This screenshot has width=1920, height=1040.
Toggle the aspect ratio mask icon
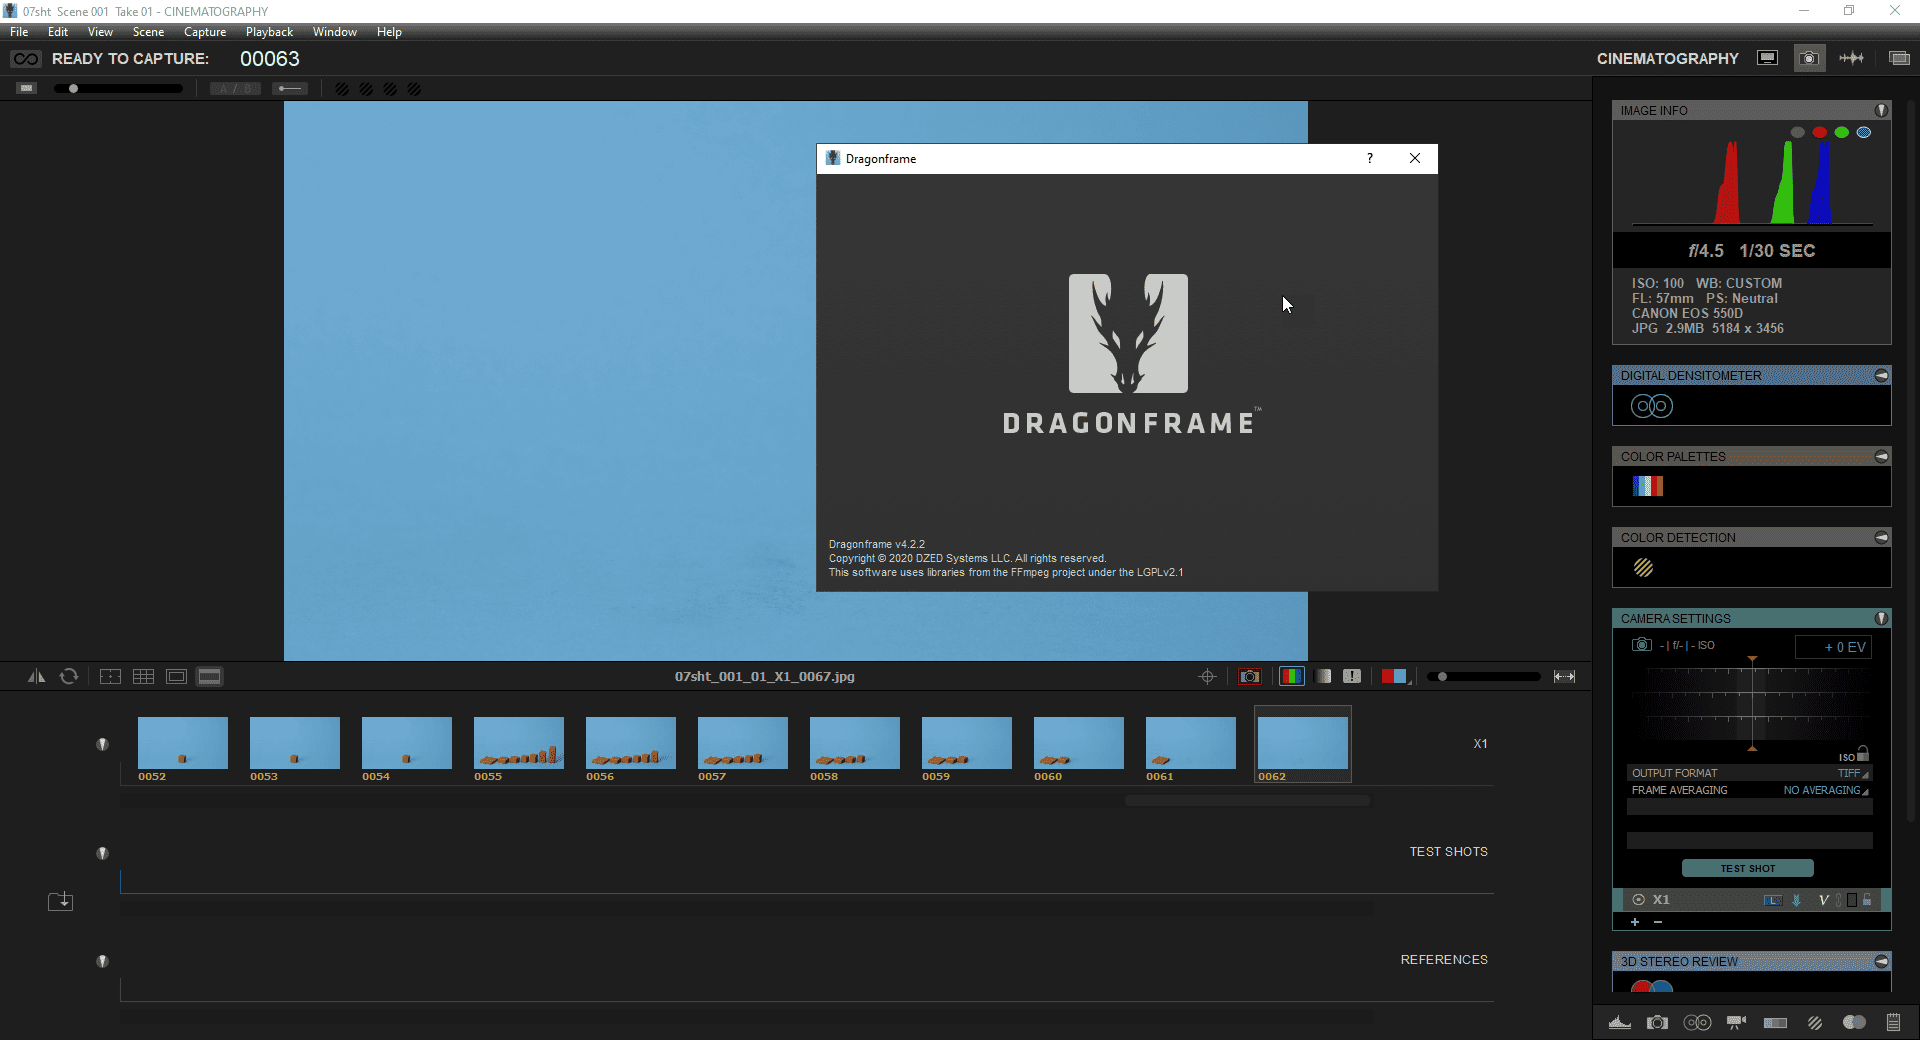(x=176, y=677)
